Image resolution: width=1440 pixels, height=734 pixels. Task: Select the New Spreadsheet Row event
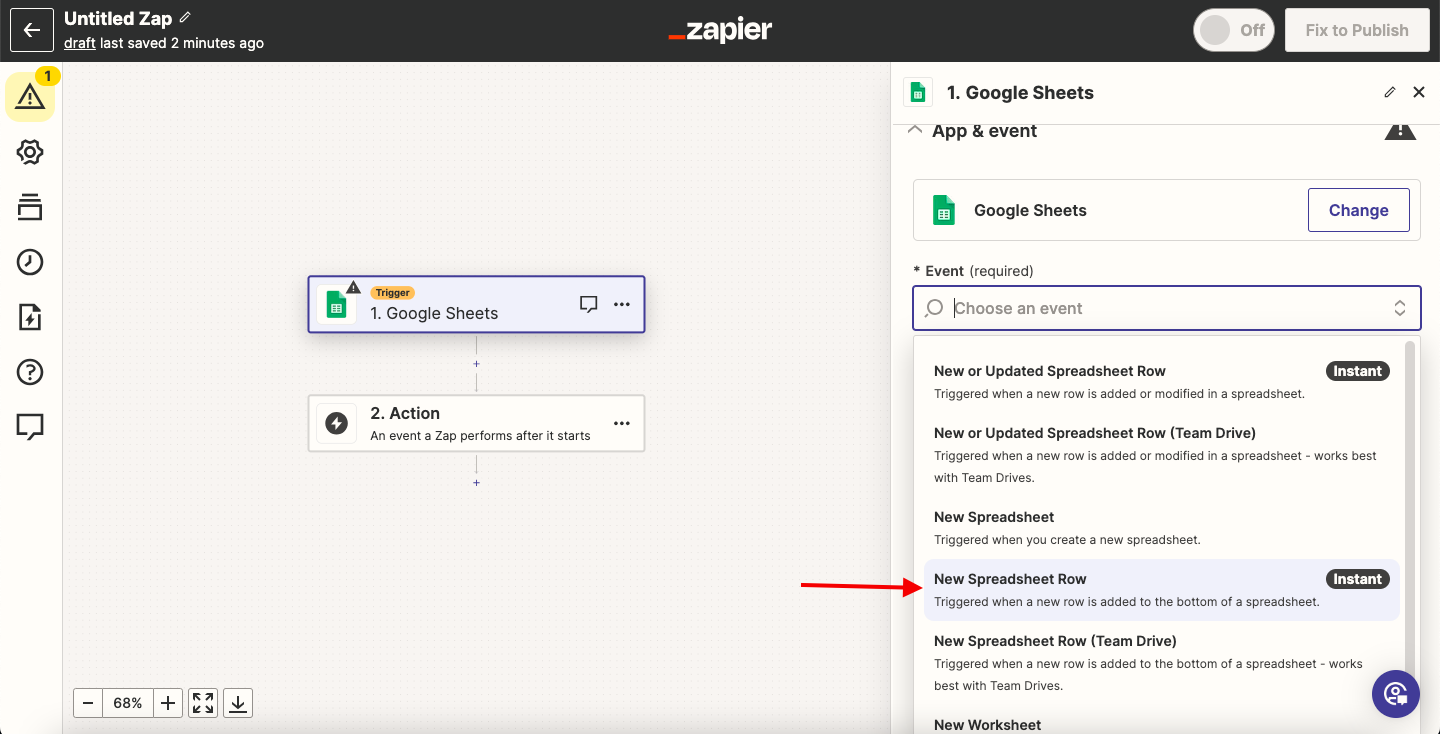coord(1161,590)
